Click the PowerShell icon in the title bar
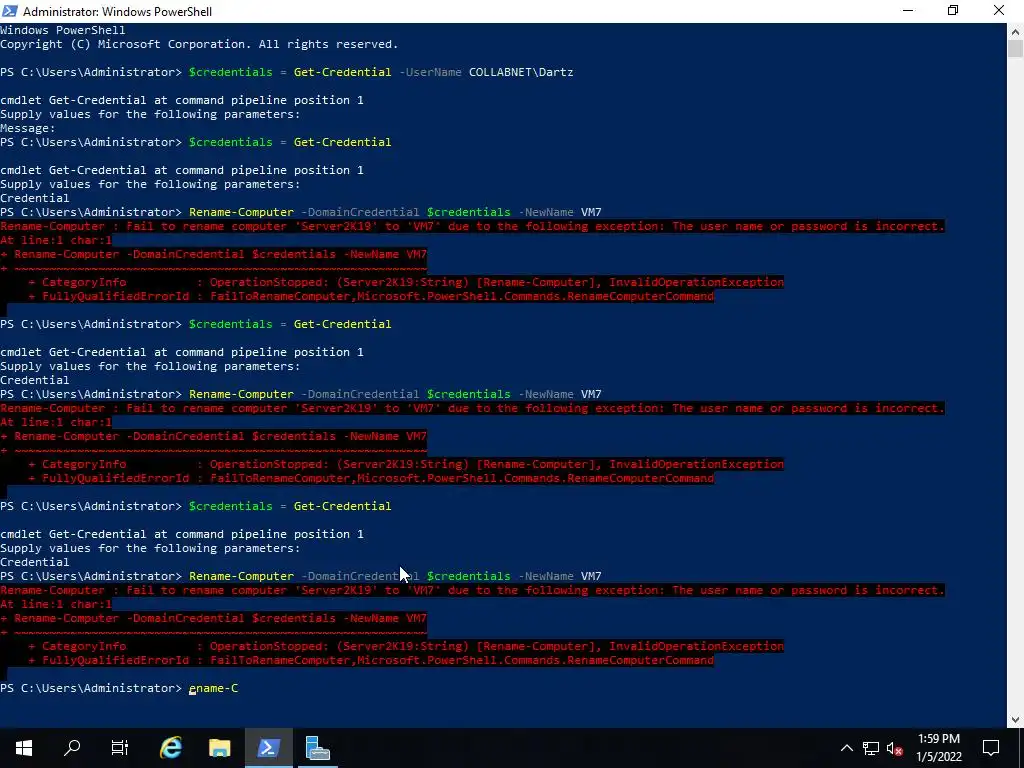Image resolution: width=1024 pixels, height=768 pixels. point(10,11)
